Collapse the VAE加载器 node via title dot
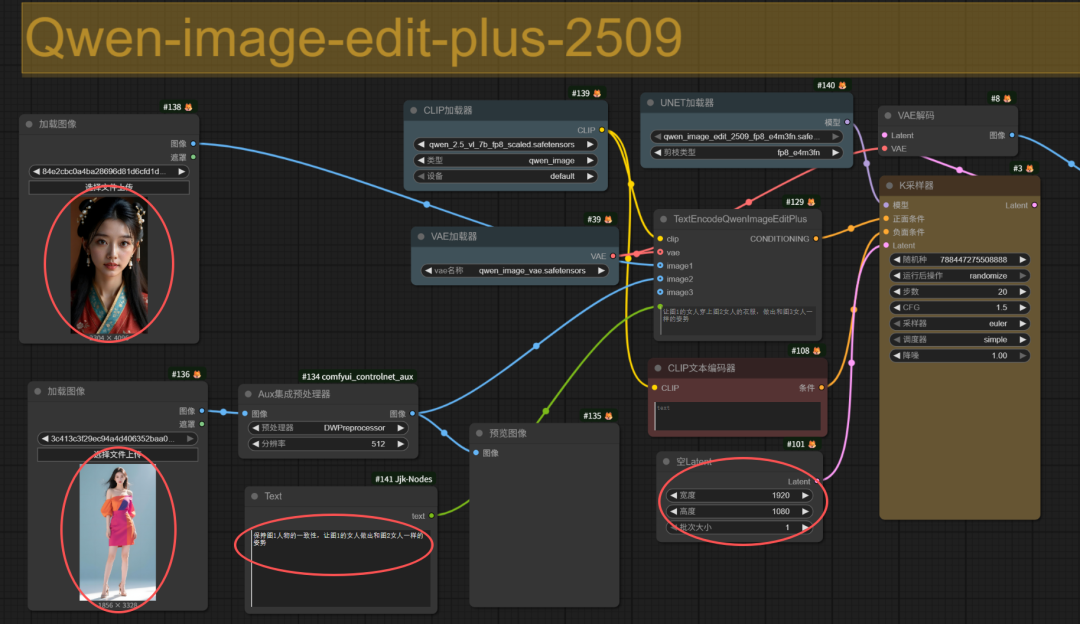The width and height of the screenshot is (1080, 624). (422, 236)
